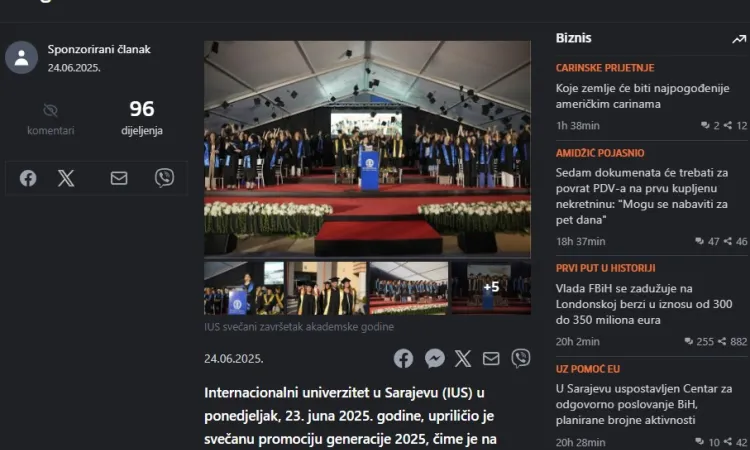Click the Sponzorirani članak author avatar
750x450 pixels.
22,57
